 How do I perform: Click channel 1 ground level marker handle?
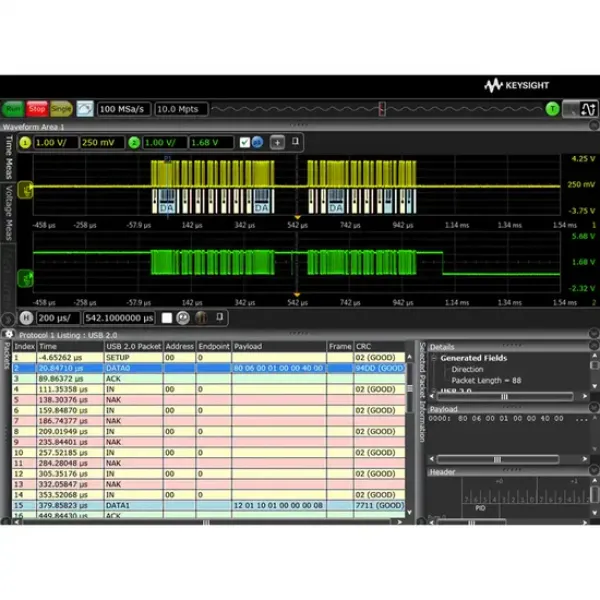[26, 190]
